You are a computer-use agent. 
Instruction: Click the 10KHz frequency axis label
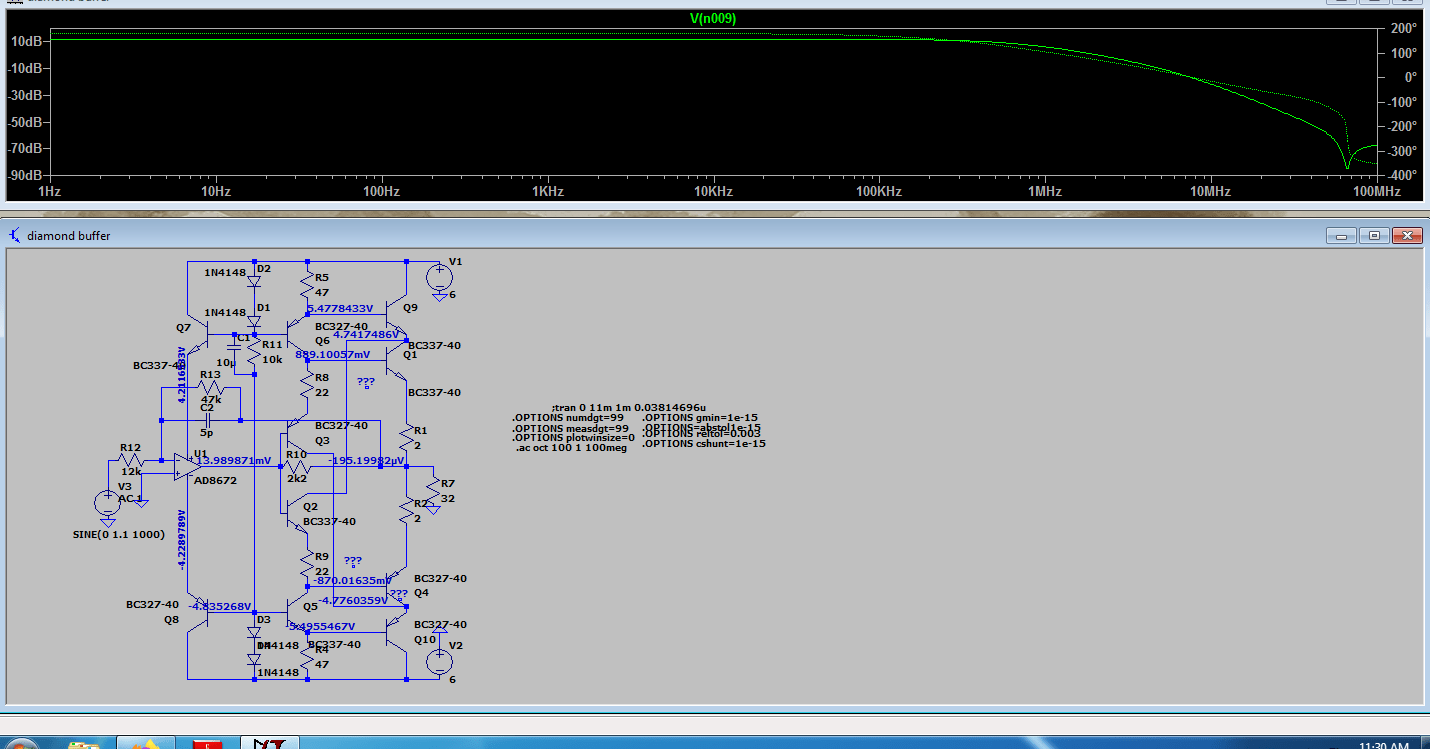712,190
